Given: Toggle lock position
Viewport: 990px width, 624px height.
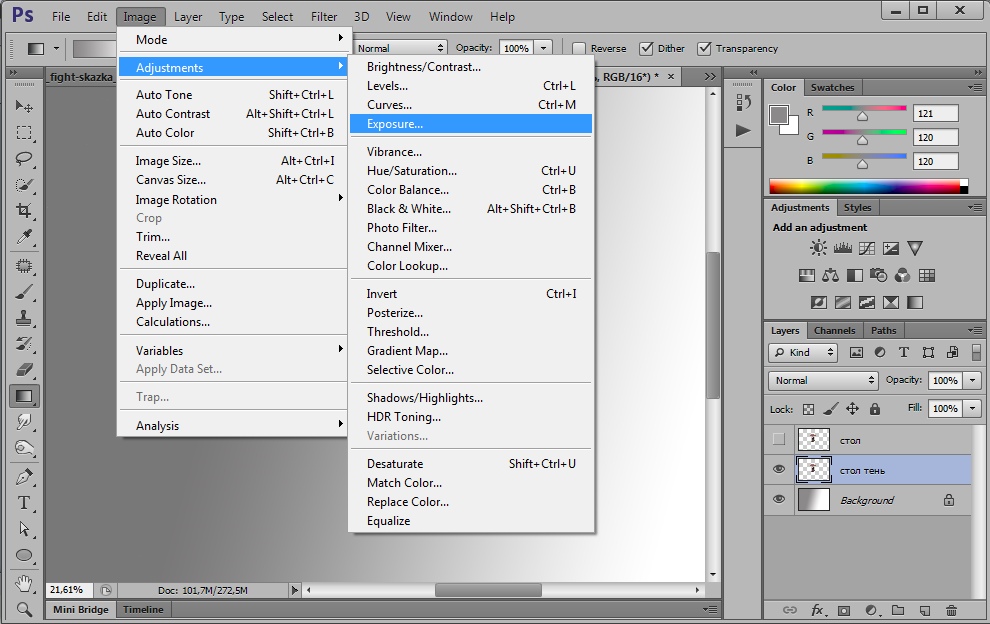Looking at the screenshot, I should pyautogui.click(x=852, y=409).
